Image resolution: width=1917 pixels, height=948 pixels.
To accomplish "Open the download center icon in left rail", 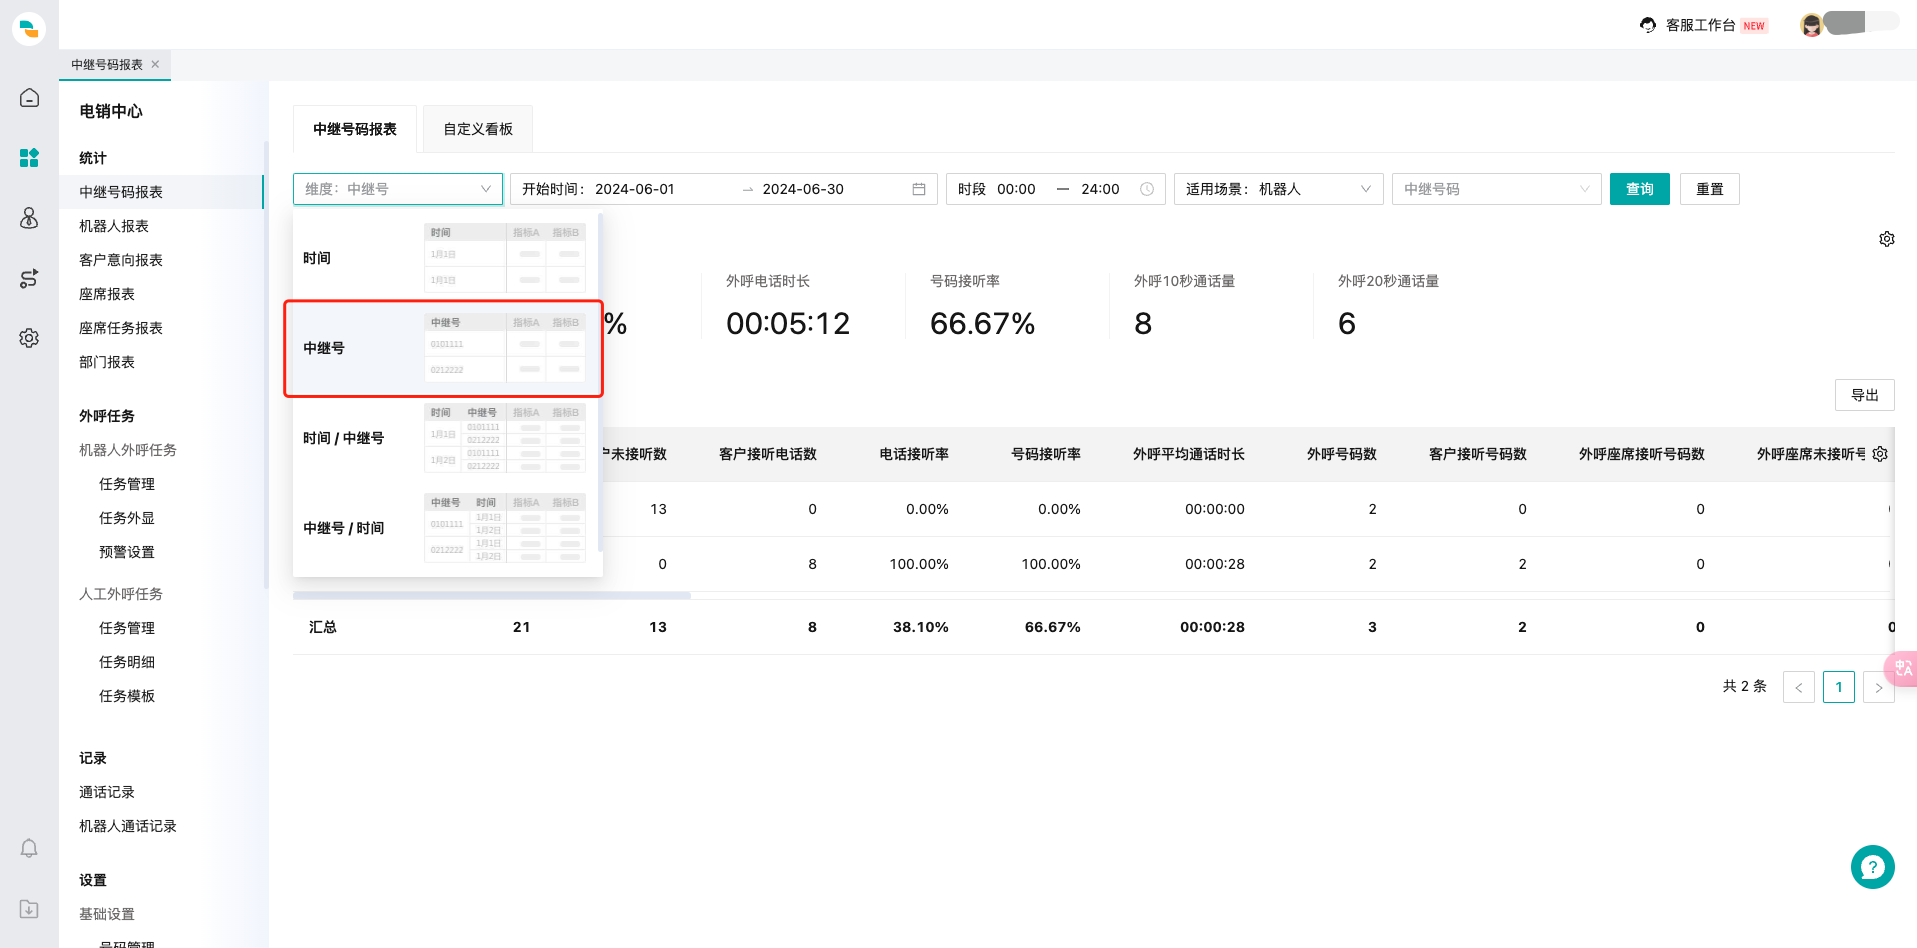I will [29, 909].
